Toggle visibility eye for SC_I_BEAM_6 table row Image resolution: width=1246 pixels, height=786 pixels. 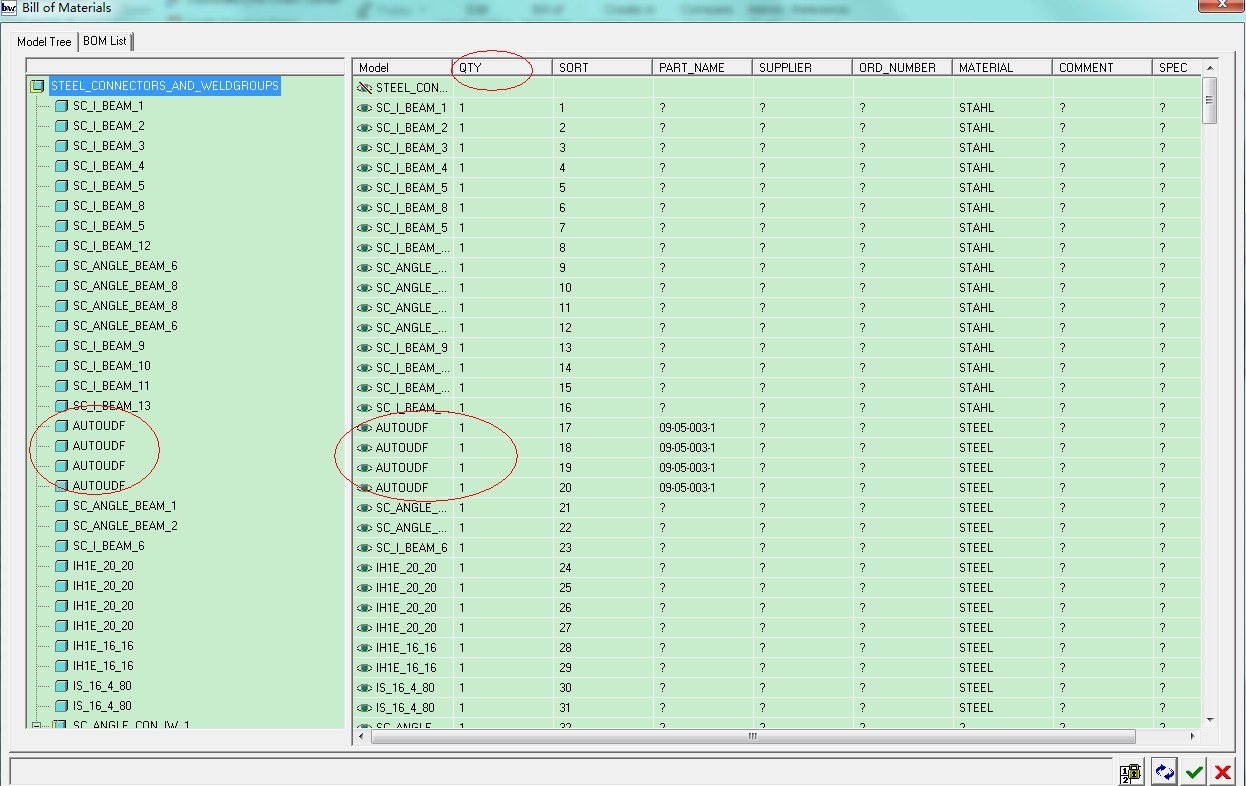[x=364, y=548]
